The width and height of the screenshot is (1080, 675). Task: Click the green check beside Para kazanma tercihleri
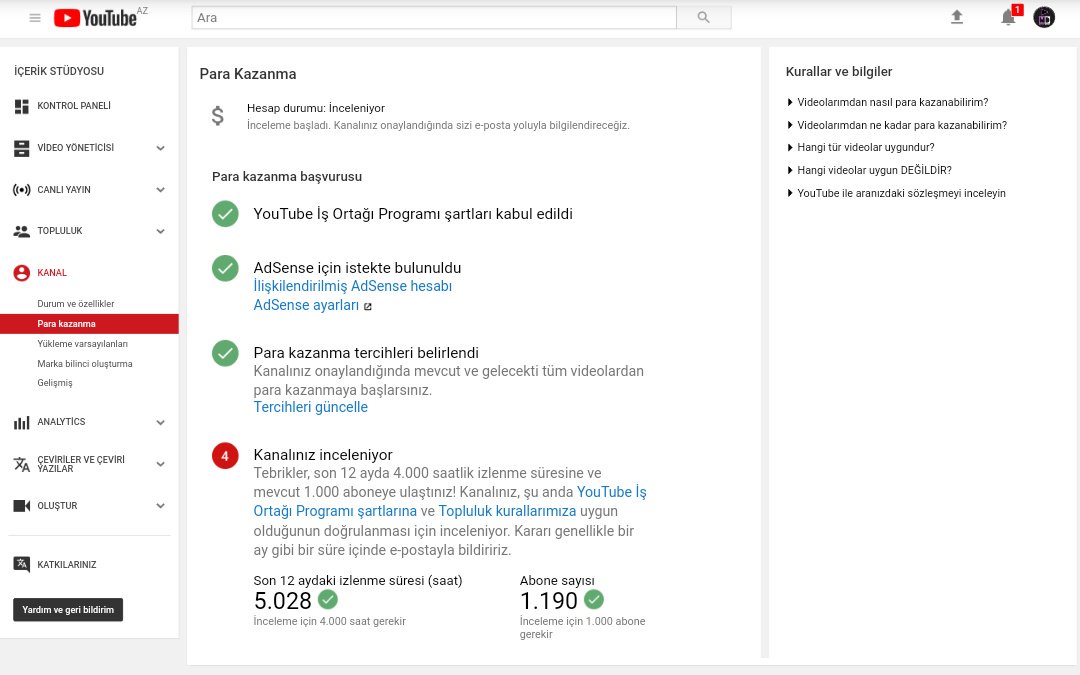pos(225,353)
